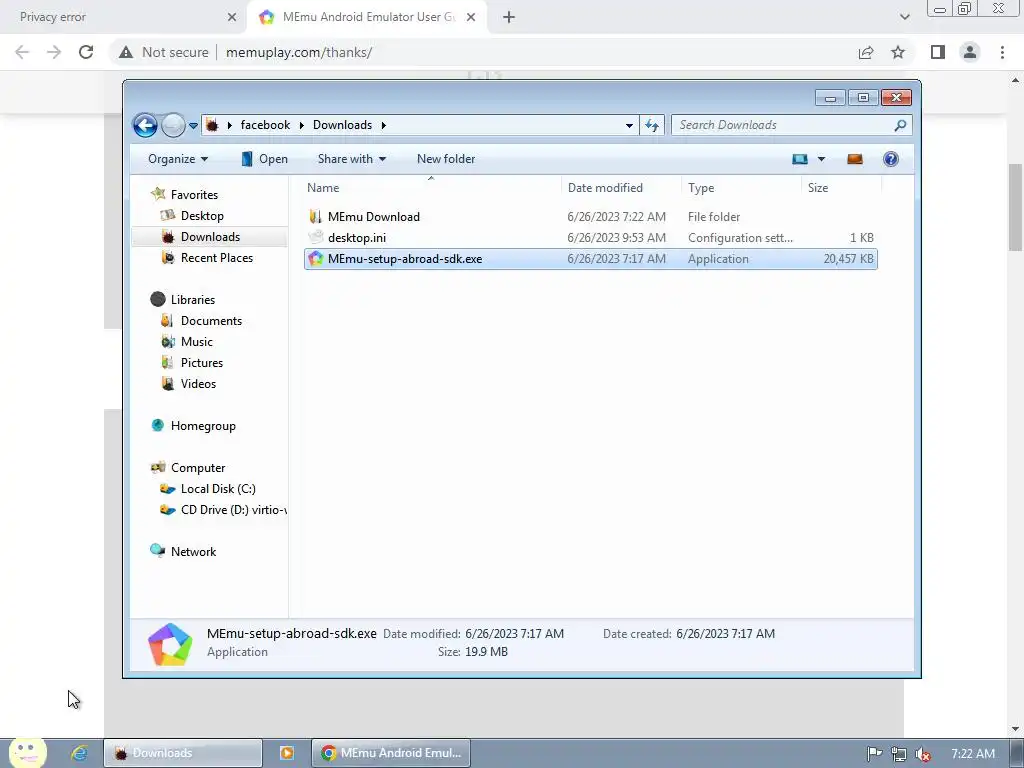This screenshot has height=768, width=1024.
Task: Sort by Type column header
Action: click(741, 187)
